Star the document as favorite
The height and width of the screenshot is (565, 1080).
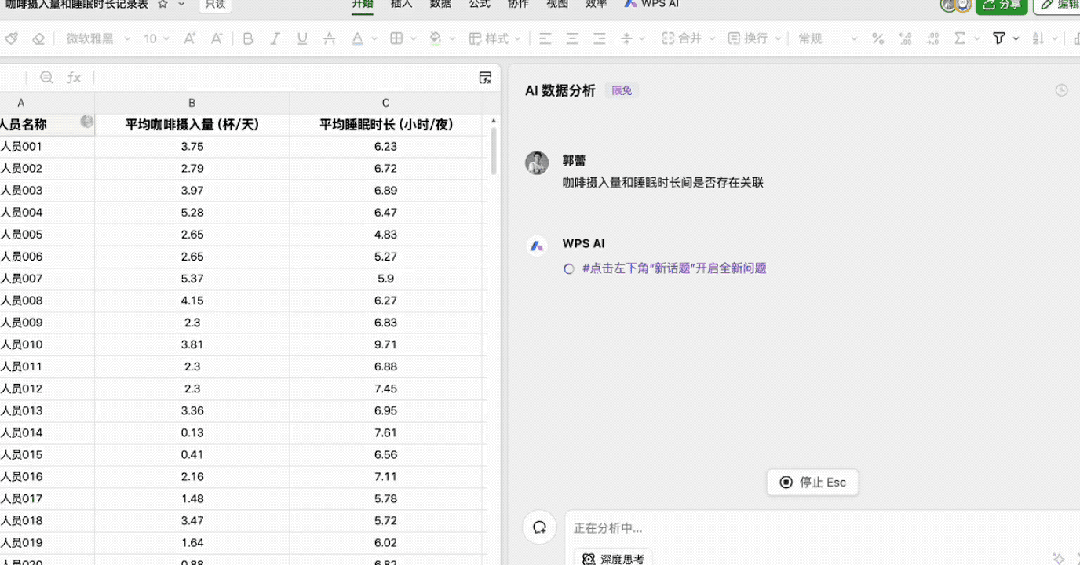coord(163,4)
